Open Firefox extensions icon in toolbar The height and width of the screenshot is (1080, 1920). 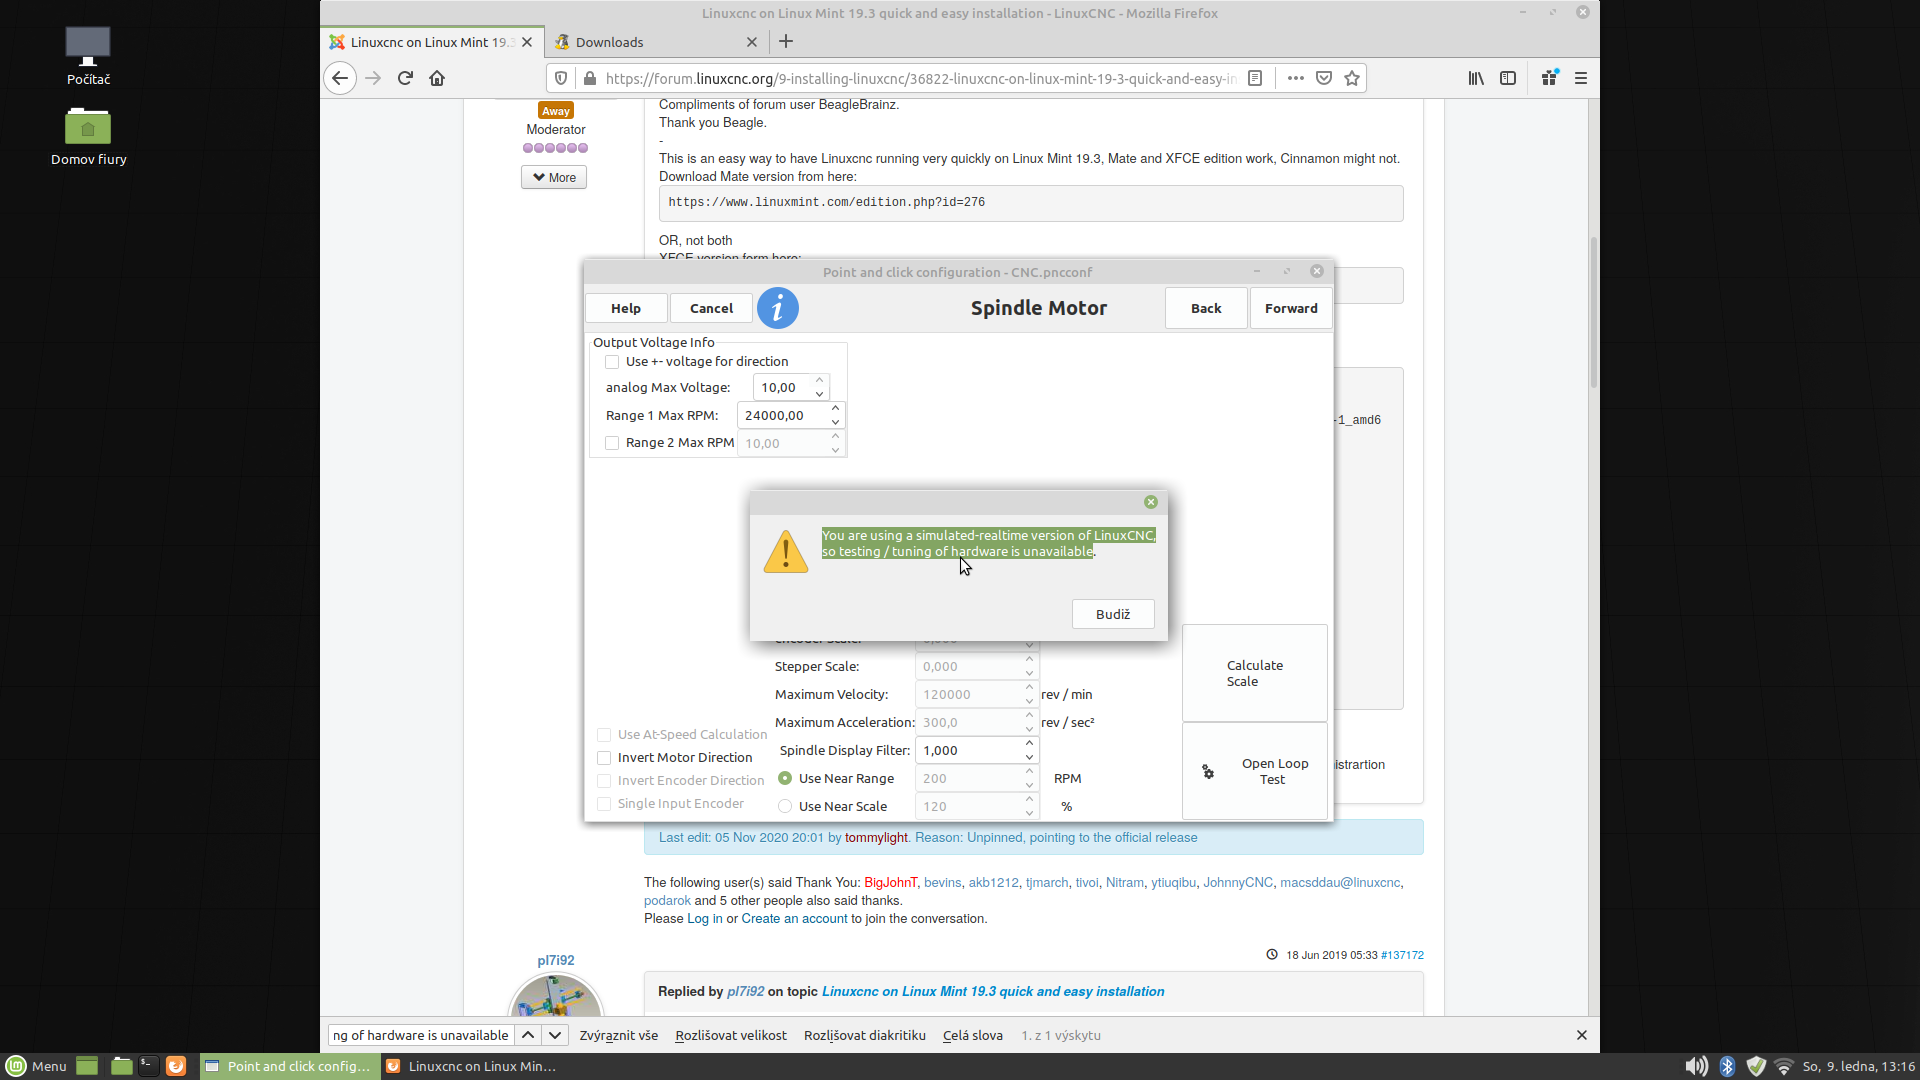[x=1549, y=78]
